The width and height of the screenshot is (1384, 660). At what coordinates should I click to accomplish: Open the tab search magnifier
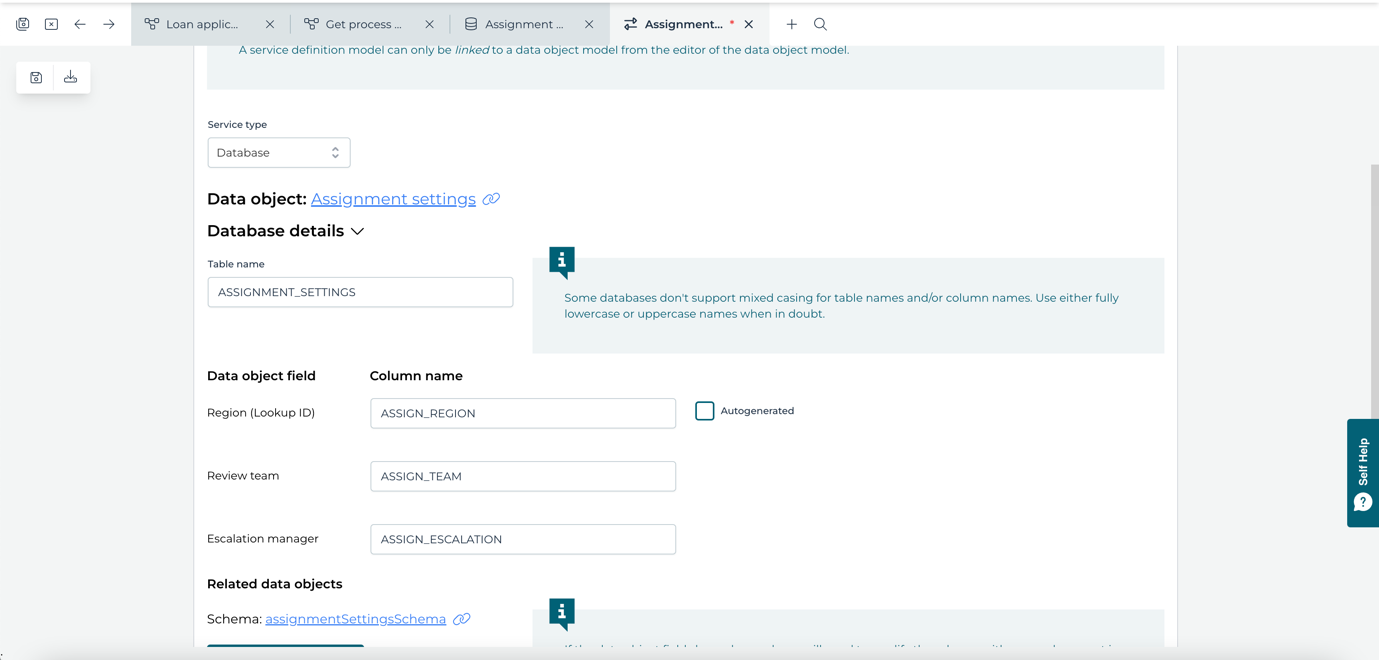tap(820, 23)
